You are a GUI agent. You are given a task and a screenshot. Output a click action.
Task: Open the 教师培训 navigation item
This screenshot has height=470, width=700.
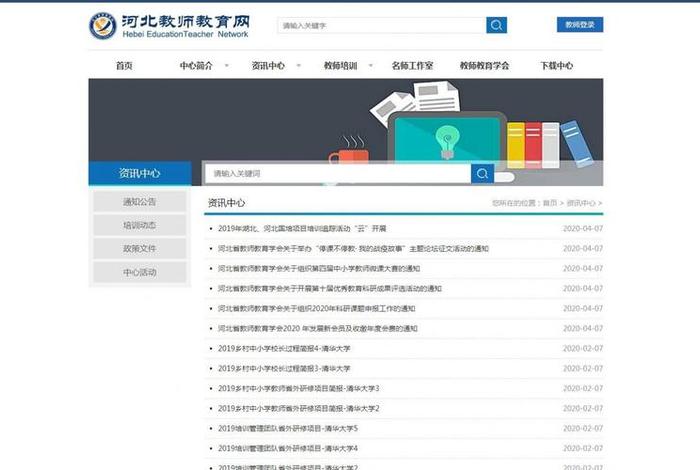[341, 66]
